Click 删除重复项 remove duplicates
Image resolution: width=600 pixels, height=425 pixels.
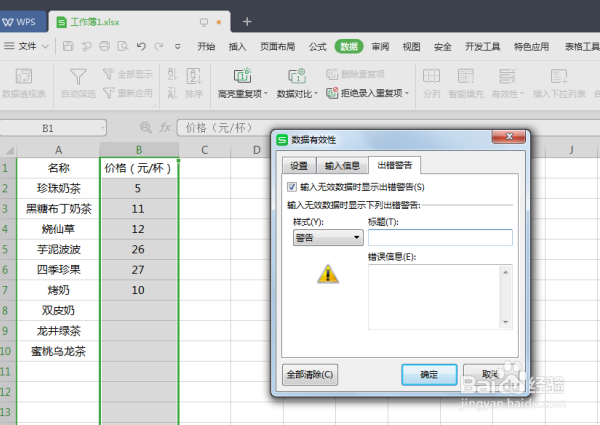pyautogui.click(x=355, y=74)
